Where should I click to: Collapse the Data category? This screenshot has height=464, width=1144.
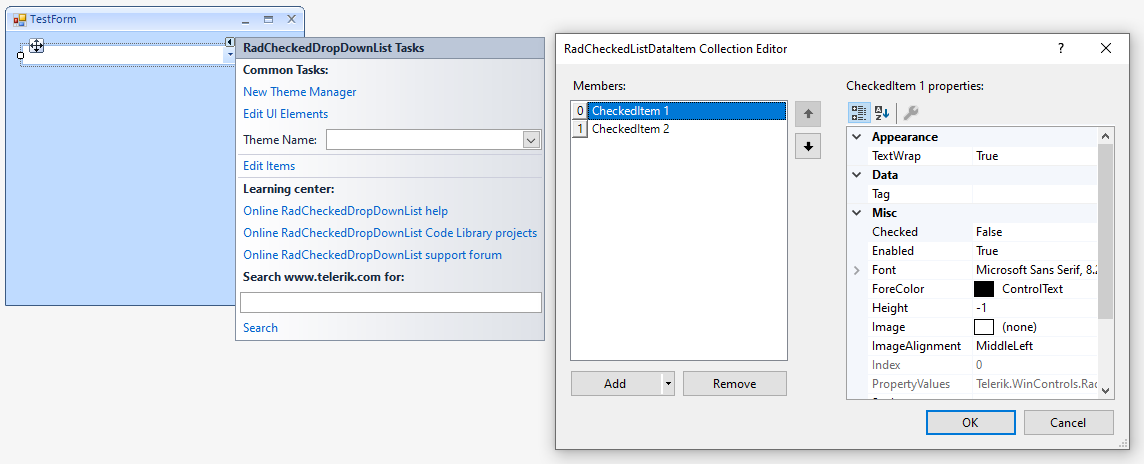857,175
